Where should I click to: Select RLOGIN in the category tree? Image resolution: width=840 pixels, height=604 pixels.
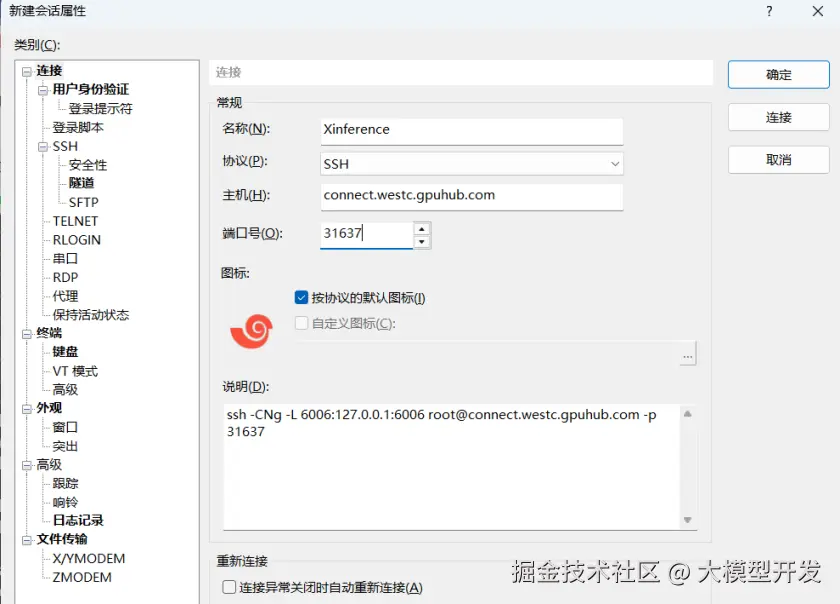pyautogui.click(x=77, y=240)
